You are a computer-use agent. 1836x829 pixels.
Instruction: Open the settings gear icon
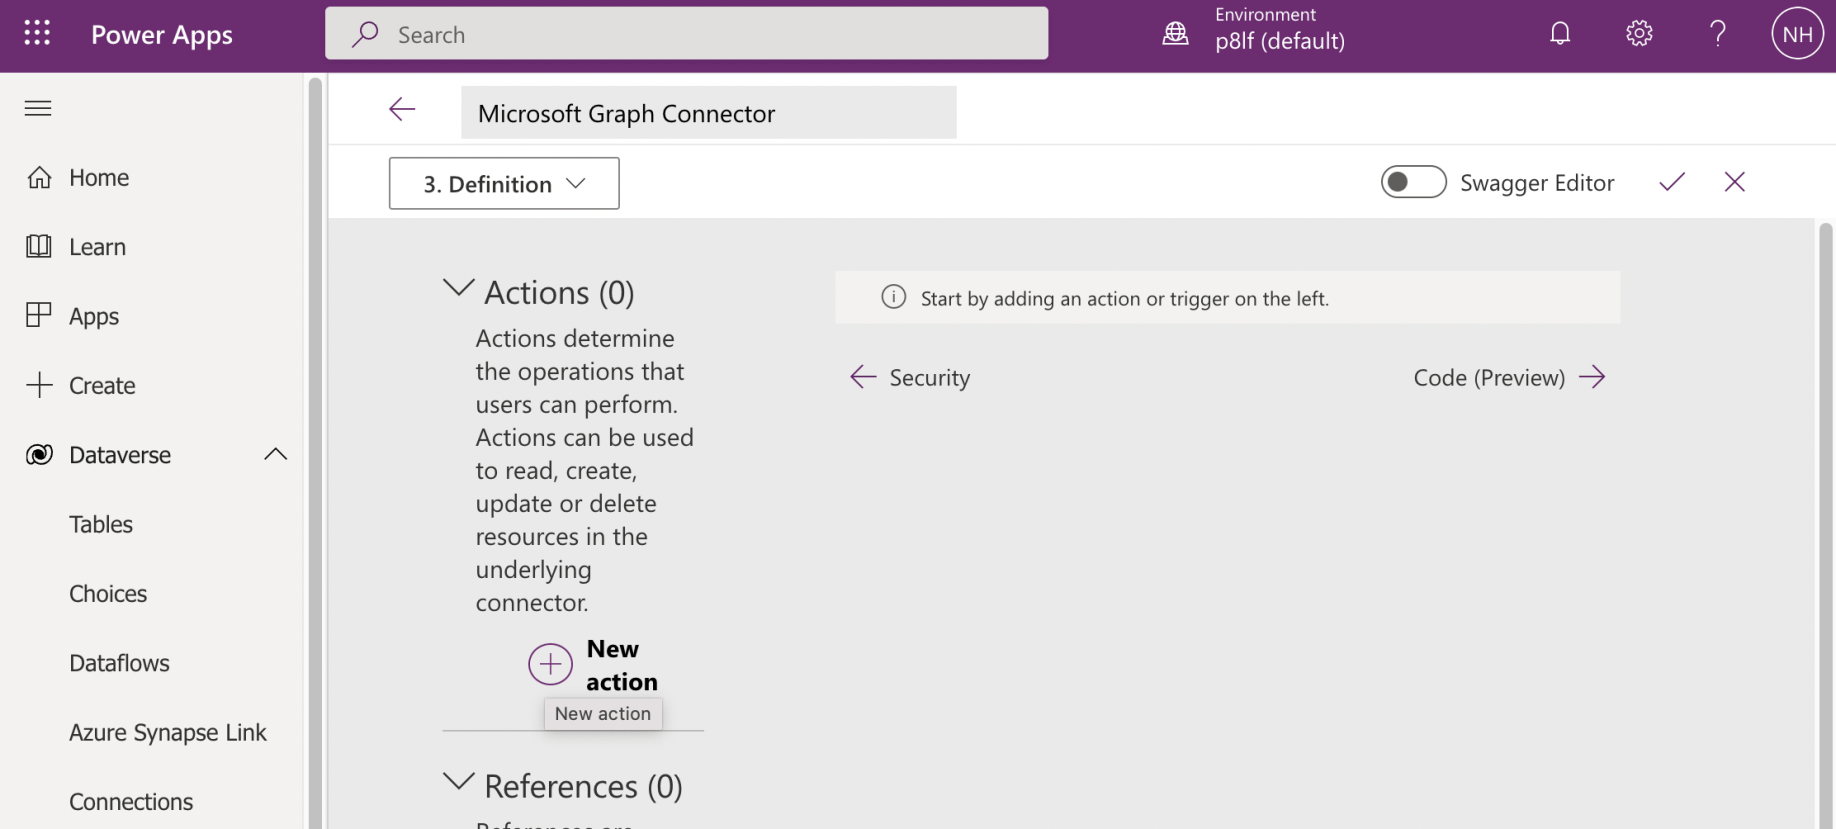click(1639, 34)
